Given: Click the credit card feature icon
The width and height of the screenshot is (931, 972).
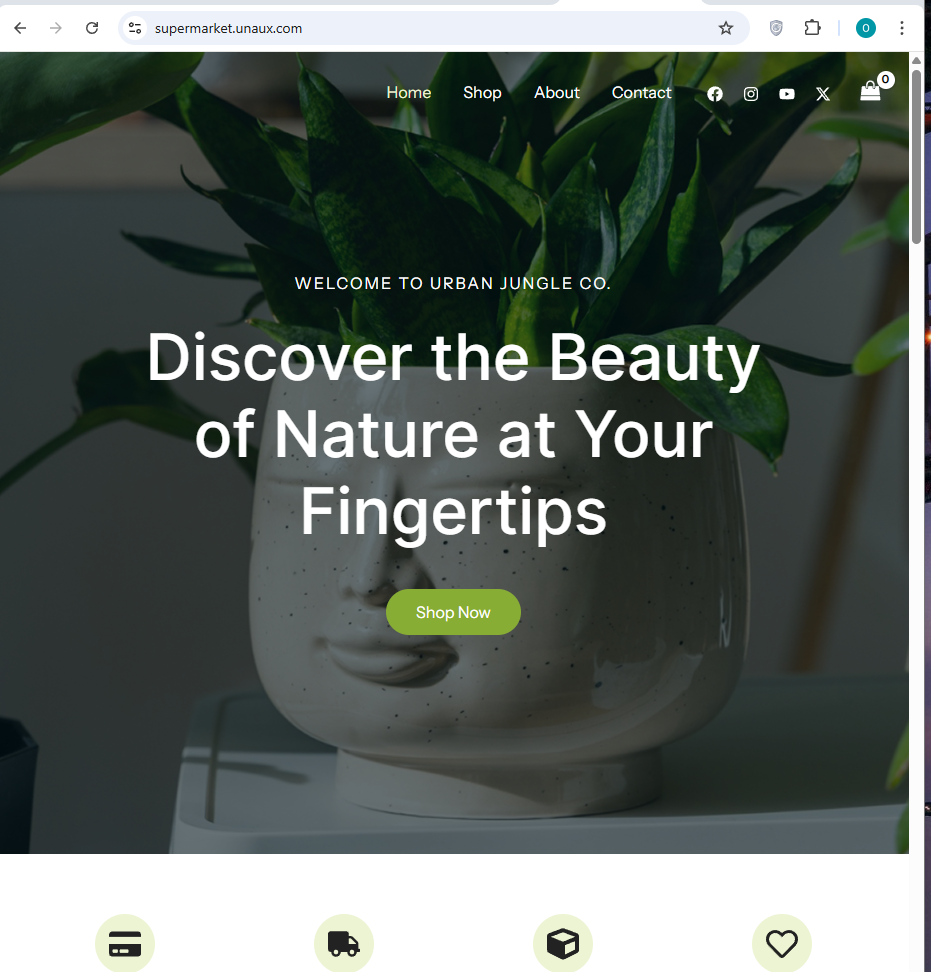Looking at the screenshot, I should click(125, 943).
